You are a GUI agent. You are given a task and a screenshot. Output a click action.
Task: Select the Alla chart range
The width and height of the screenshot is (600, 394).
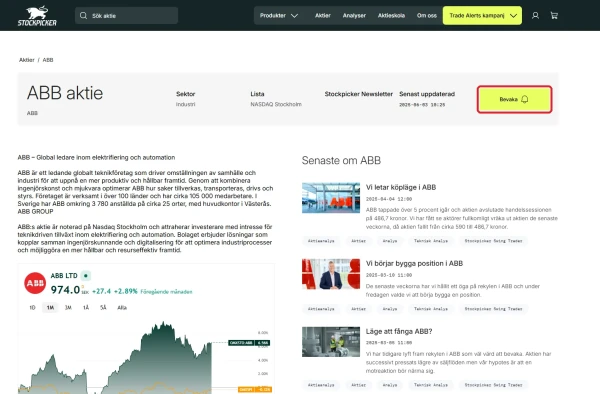point(122,308)
